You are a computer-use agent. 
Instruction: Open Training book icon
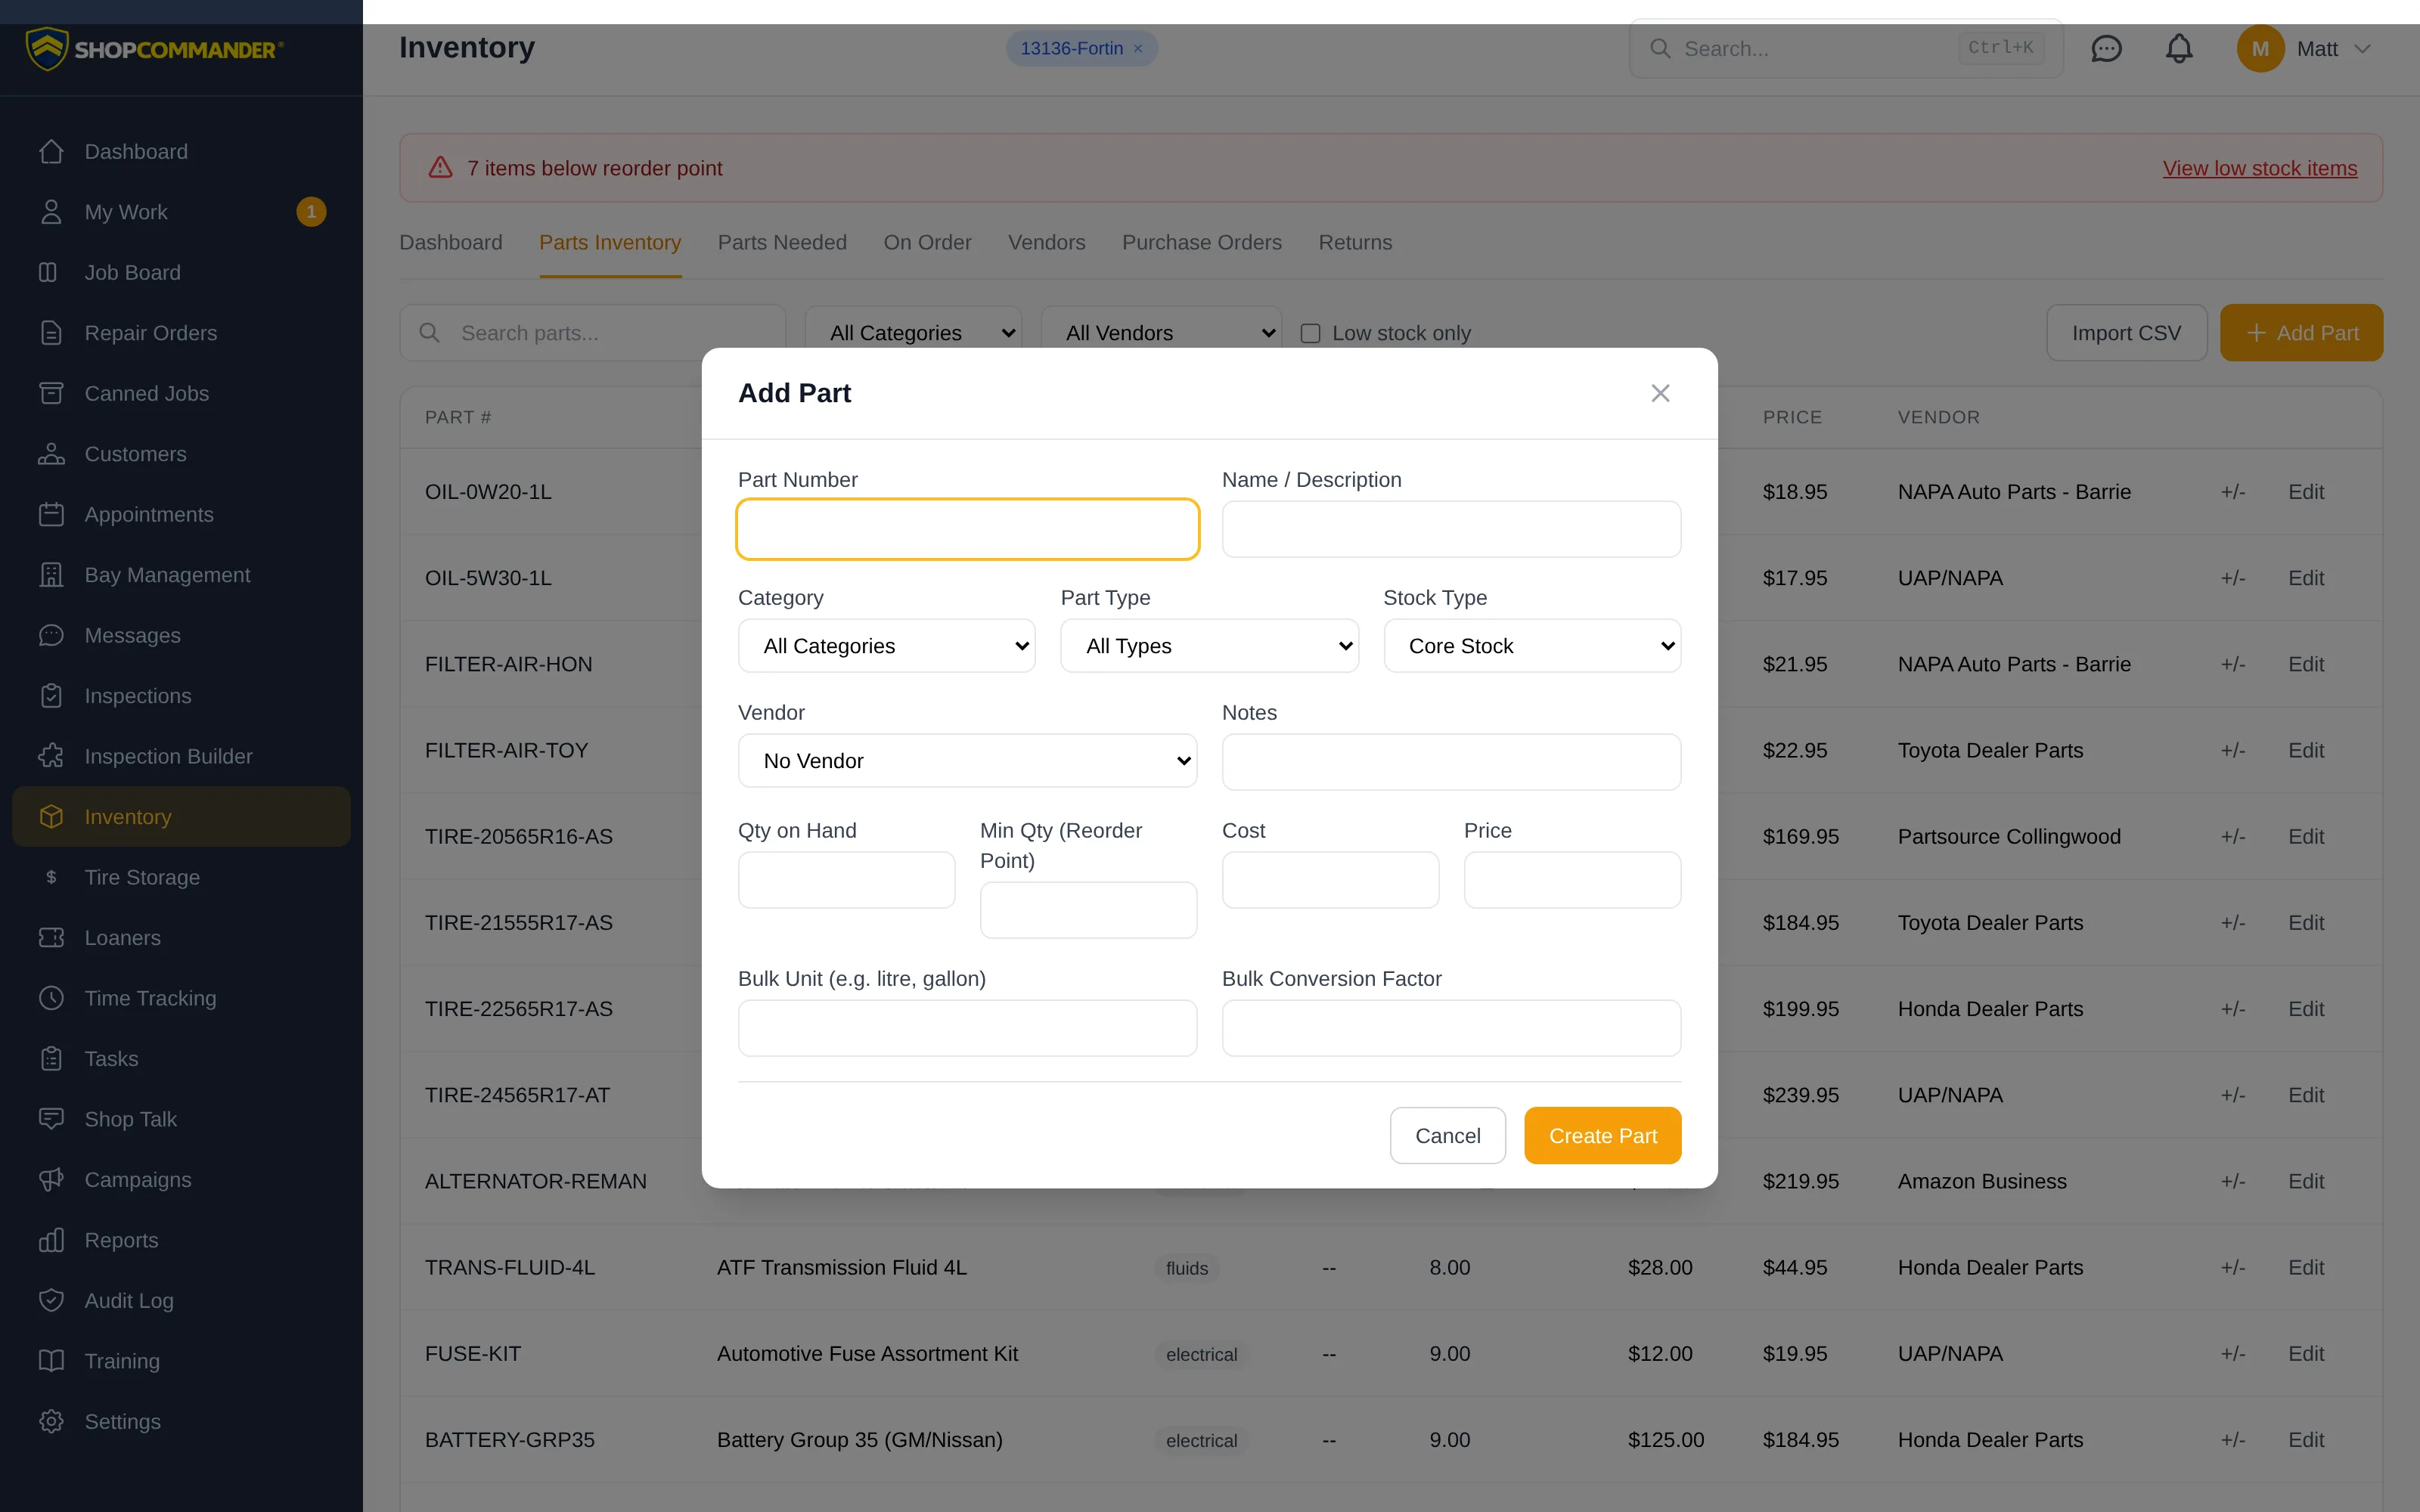pos(51,1361)
